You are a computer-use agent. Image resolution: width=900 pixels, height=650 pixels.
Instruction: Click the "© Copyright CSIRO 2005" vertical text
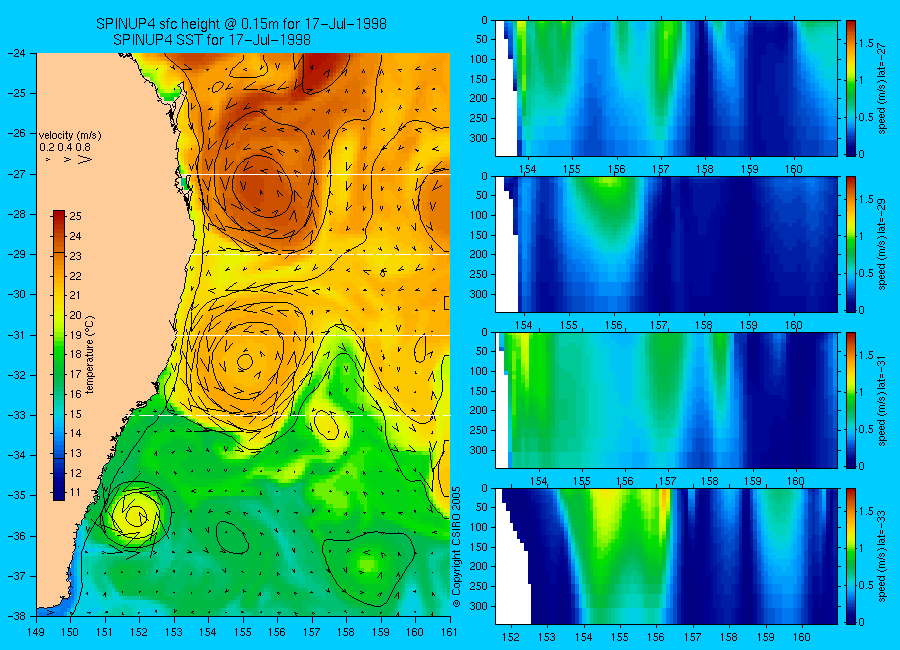[456, 547]
